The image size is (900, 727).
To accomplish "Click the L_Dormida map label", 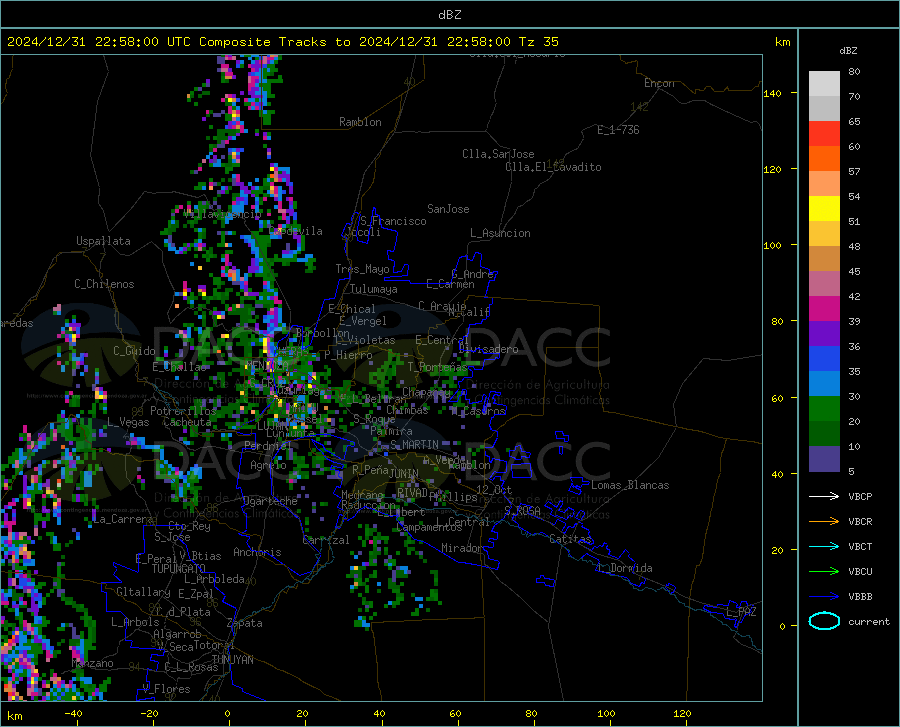I will (624, 568).
